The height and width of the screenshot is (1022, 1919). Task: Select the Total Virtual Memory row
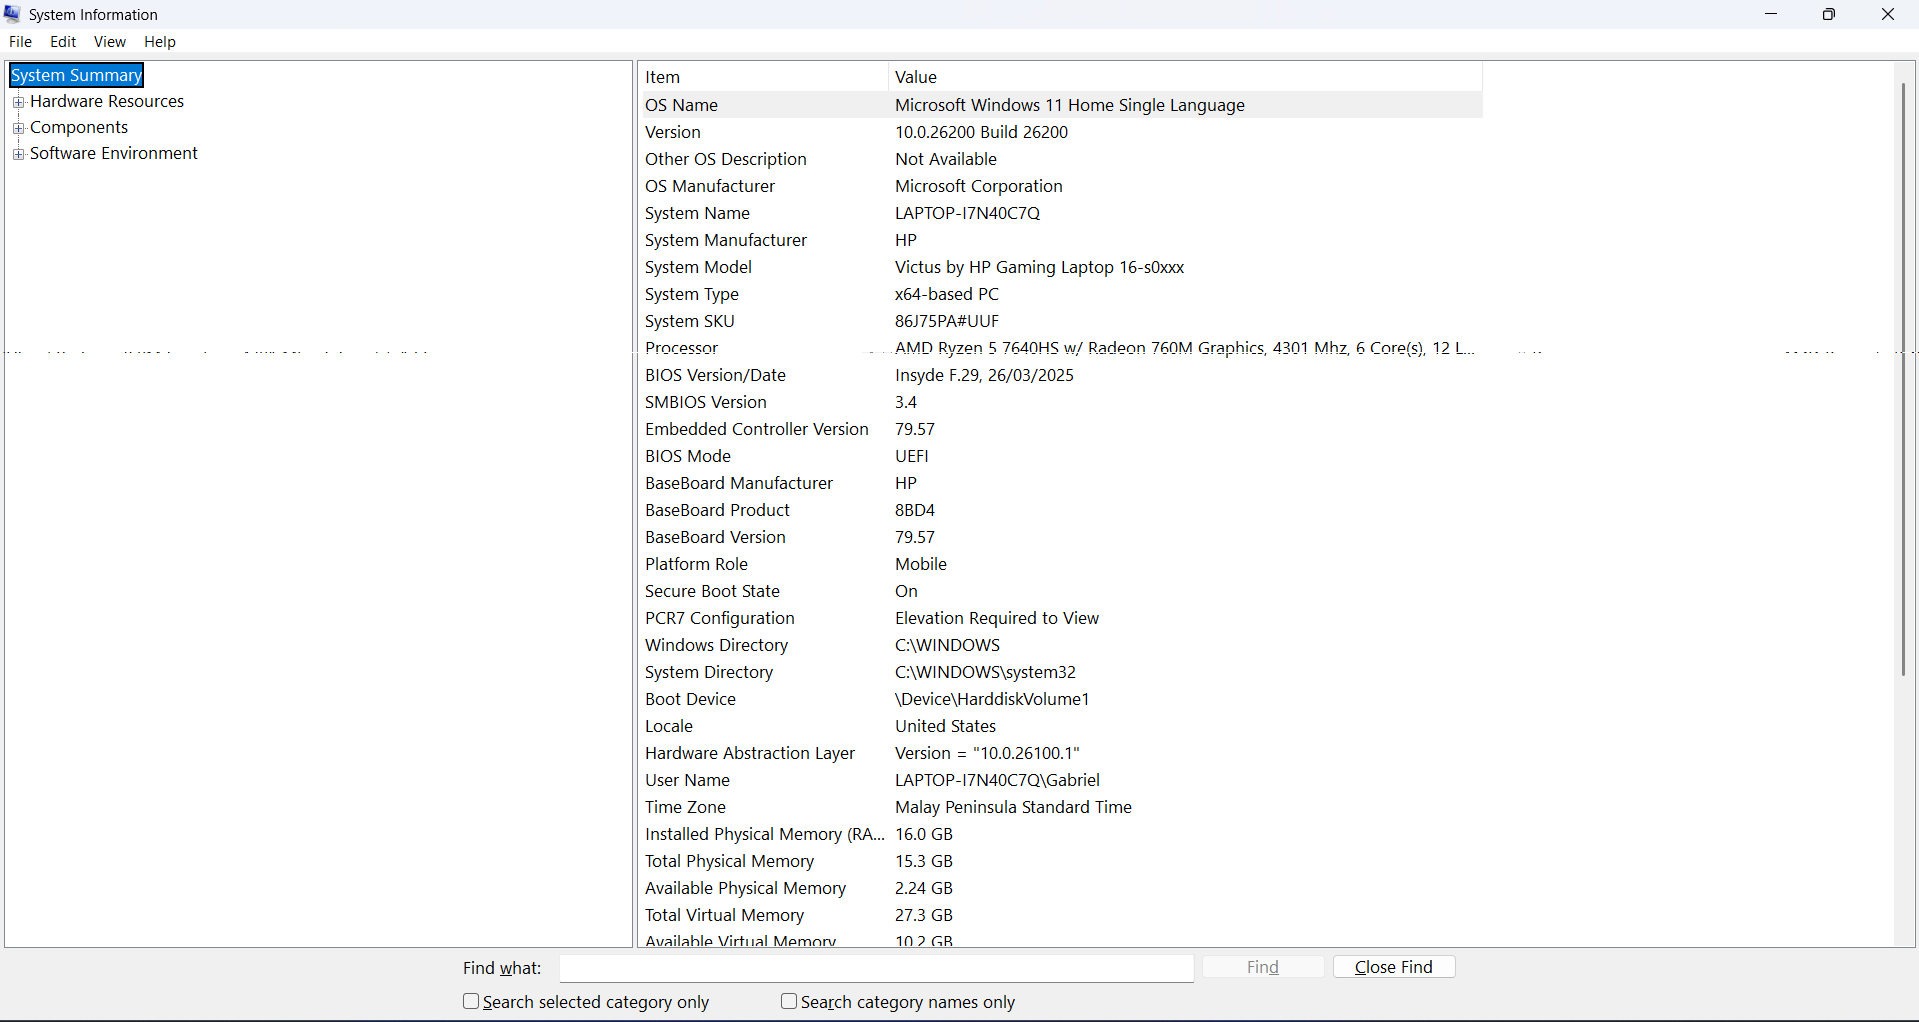(x=1060, y=915)
